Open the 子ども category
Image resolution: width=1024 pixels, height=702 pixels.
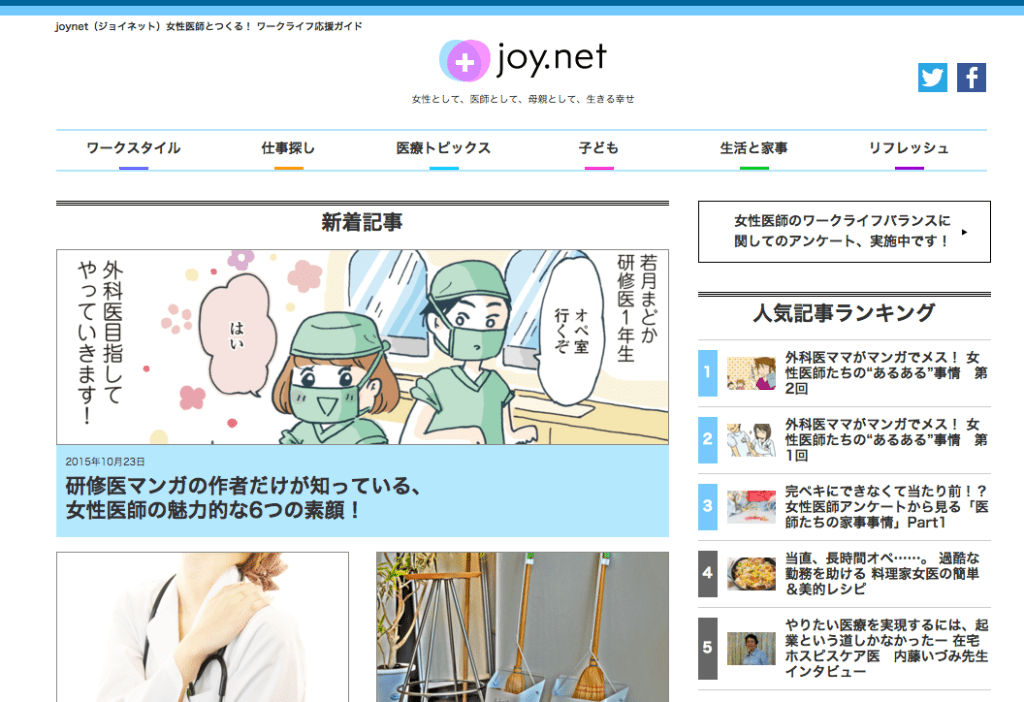tap(598, 148)
